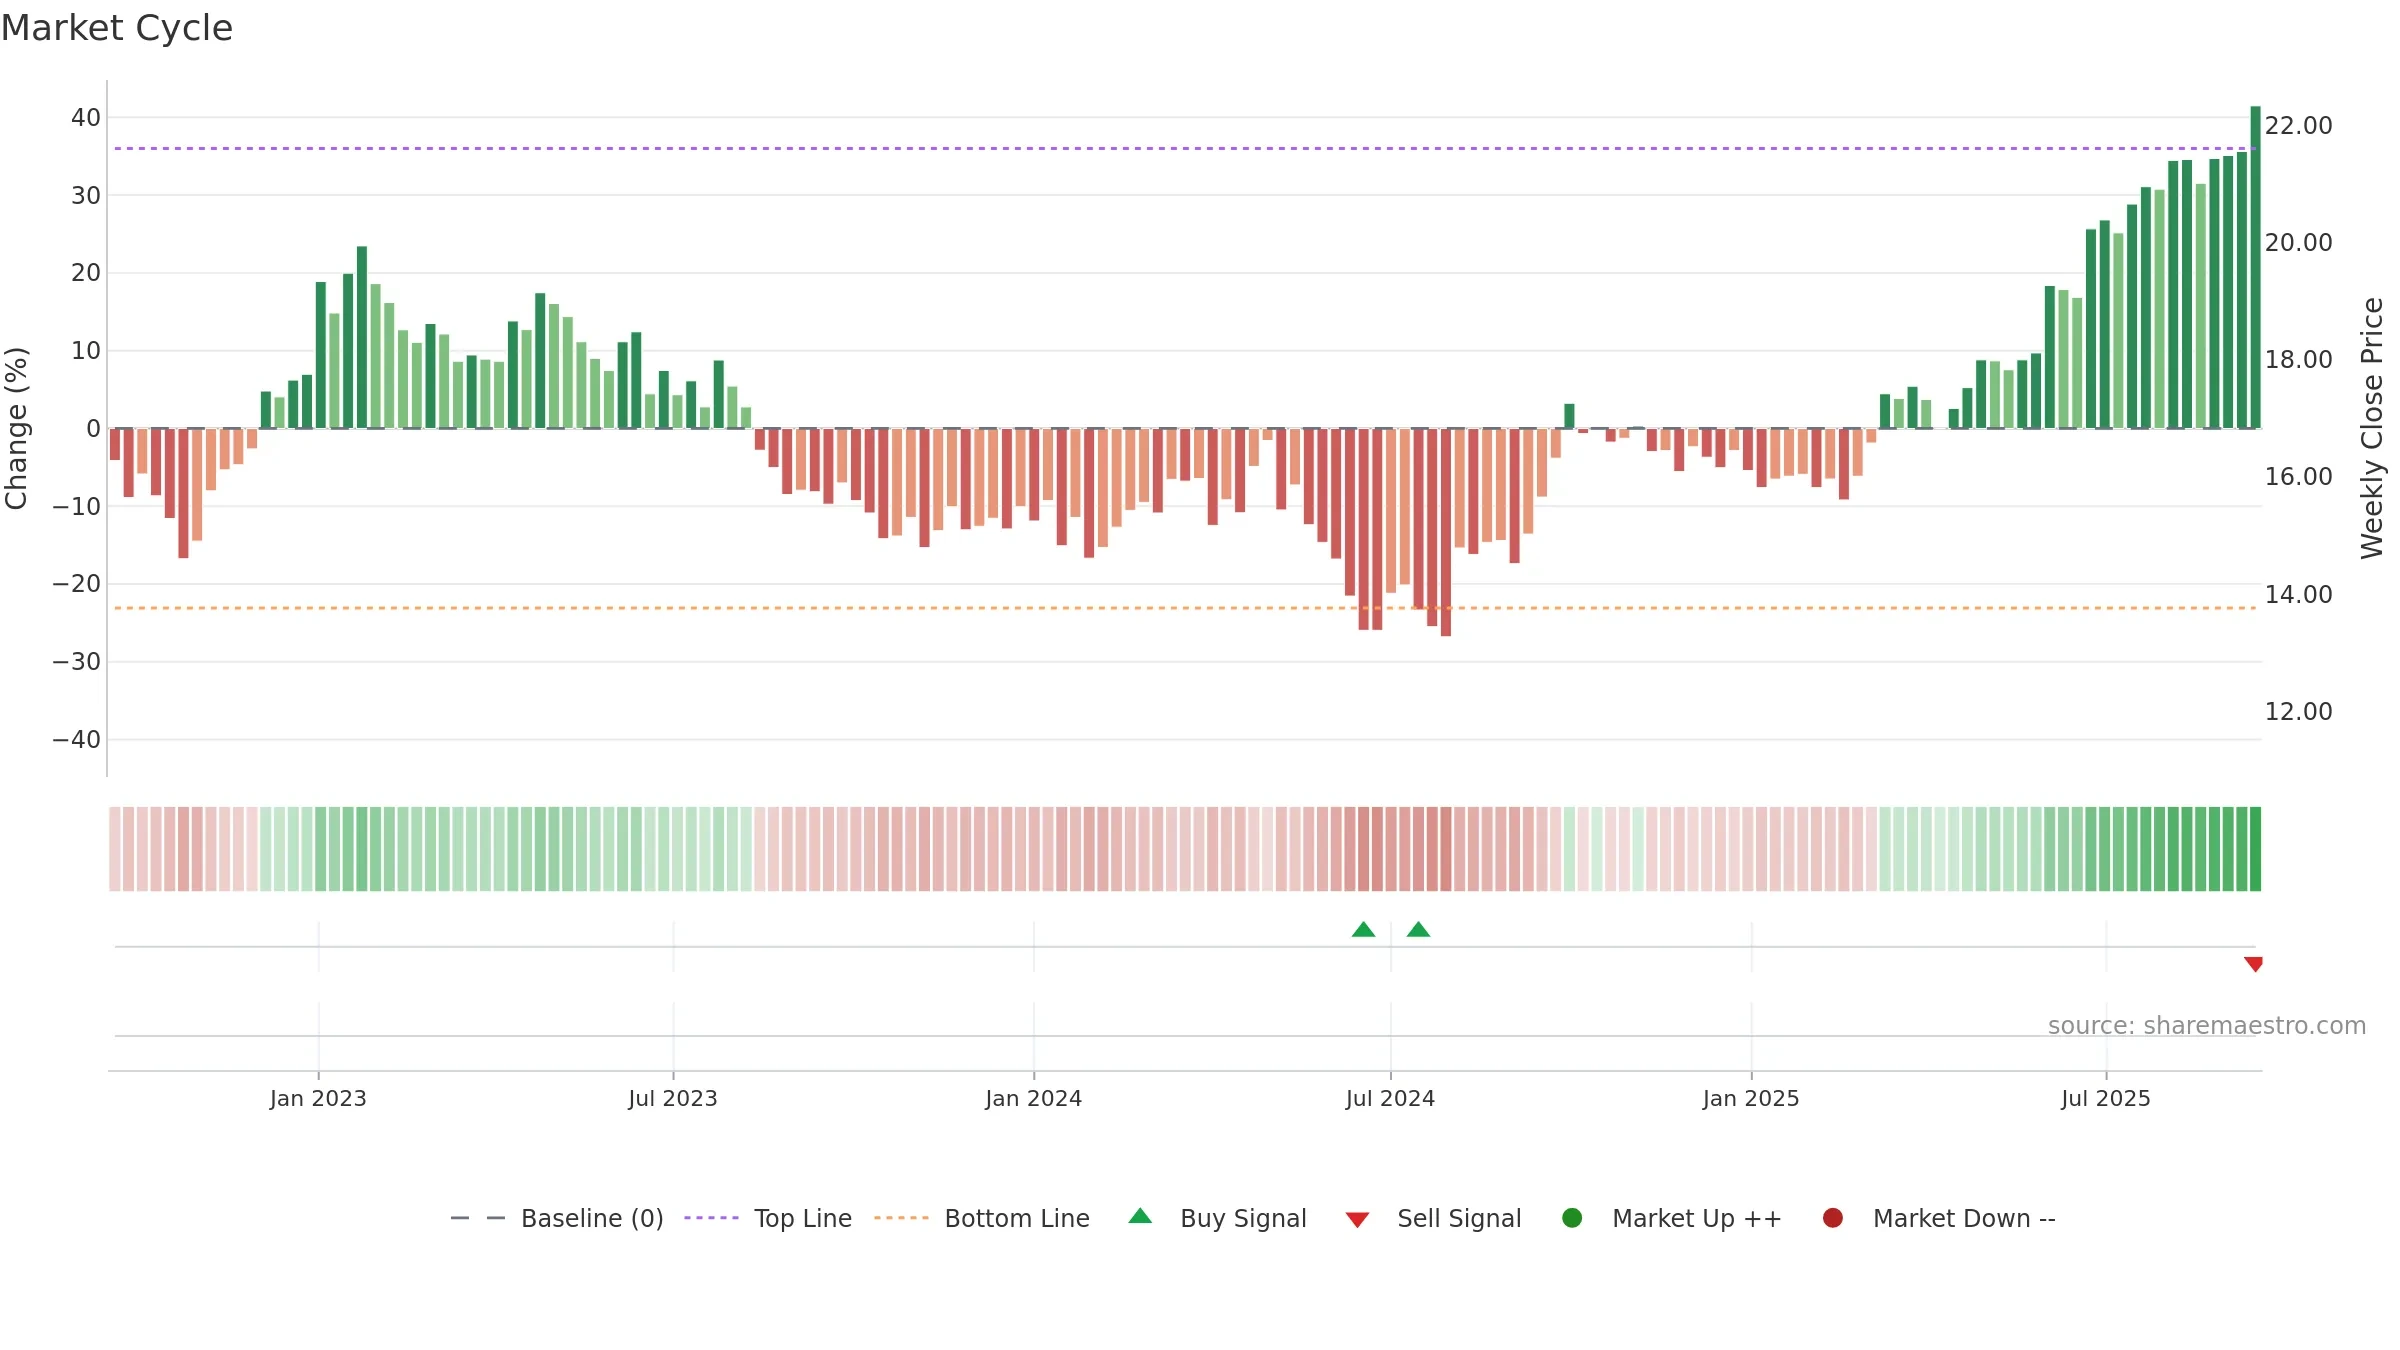Screen dimensions: 2400x1350
Task: Click the 20.00 price axis value
Action: (x=2298, y=243)
